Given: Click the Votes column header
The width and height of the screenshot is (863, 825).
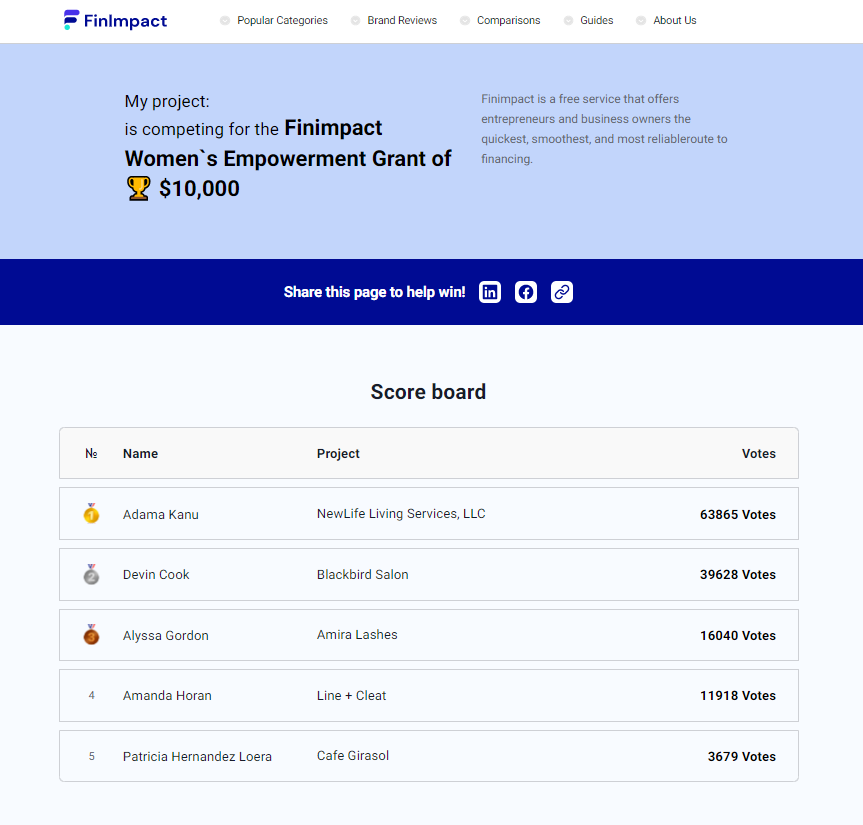Looking at the screenshot, I should click(x=759, y=454).
